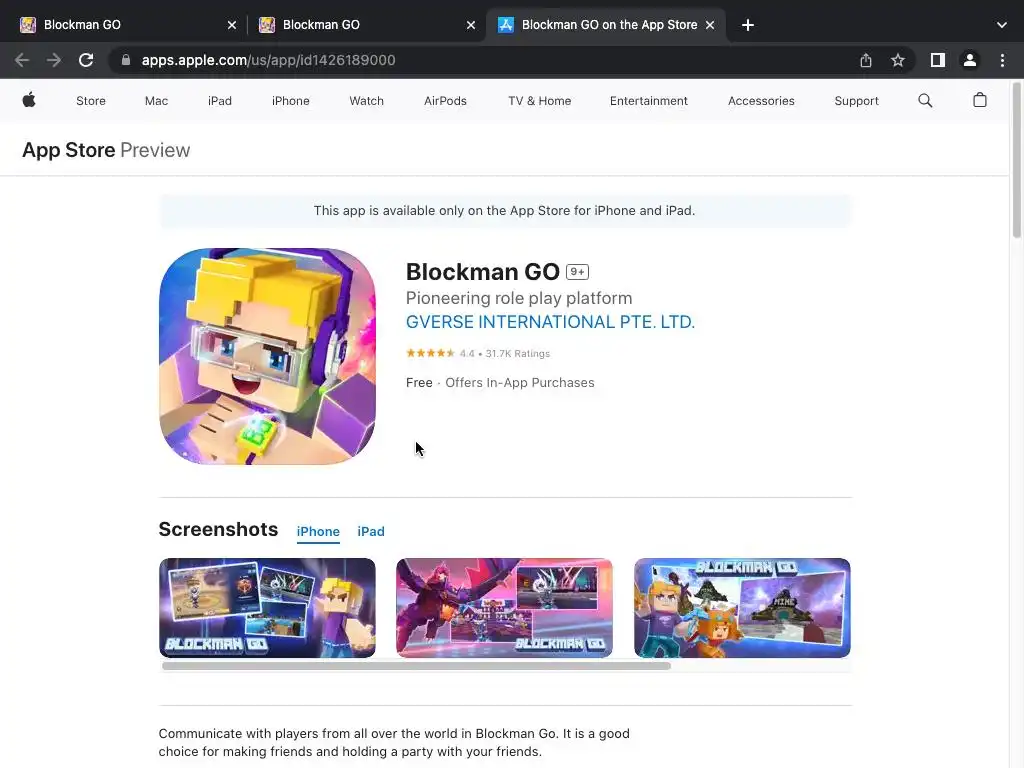Click the page vertical scrollbar
The image size is (1024, 768).
[1017, 161]
